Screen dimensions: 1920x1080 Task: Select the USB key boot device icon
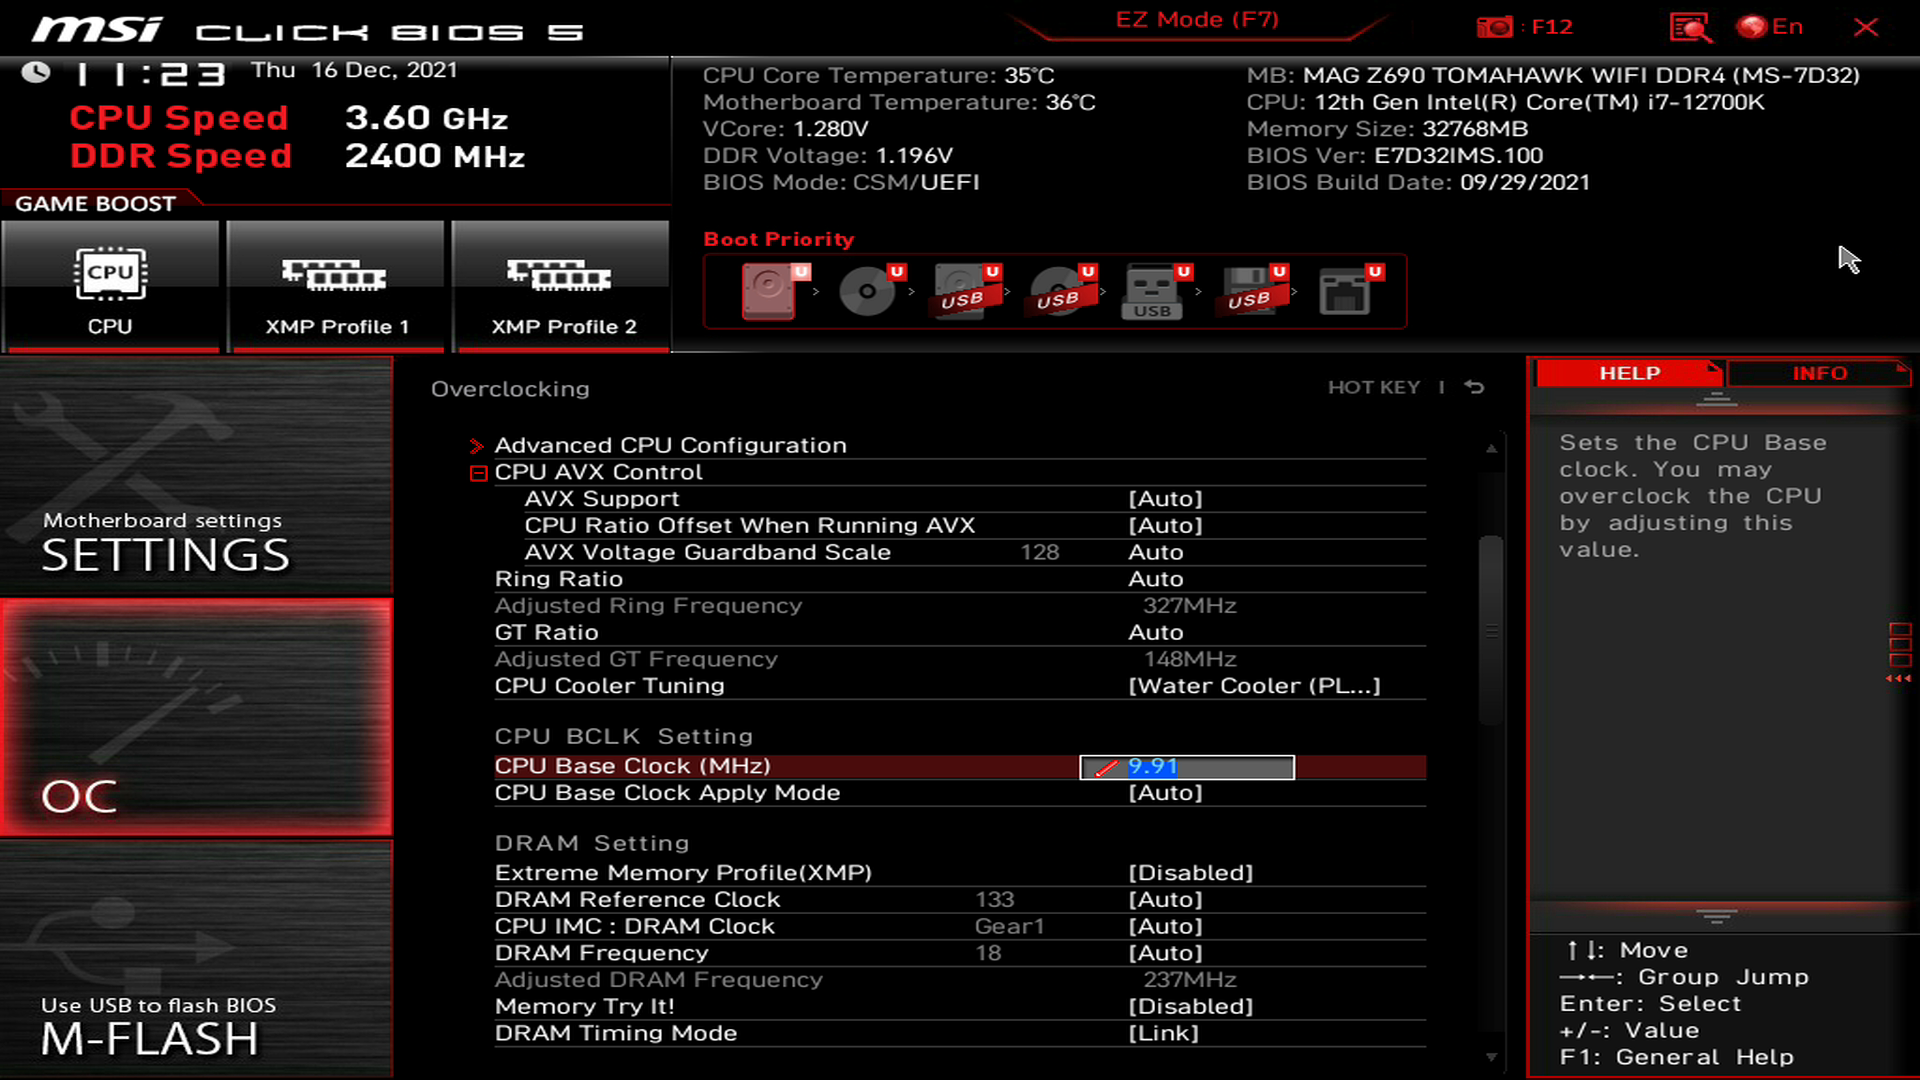click(x=1157, y=291)
